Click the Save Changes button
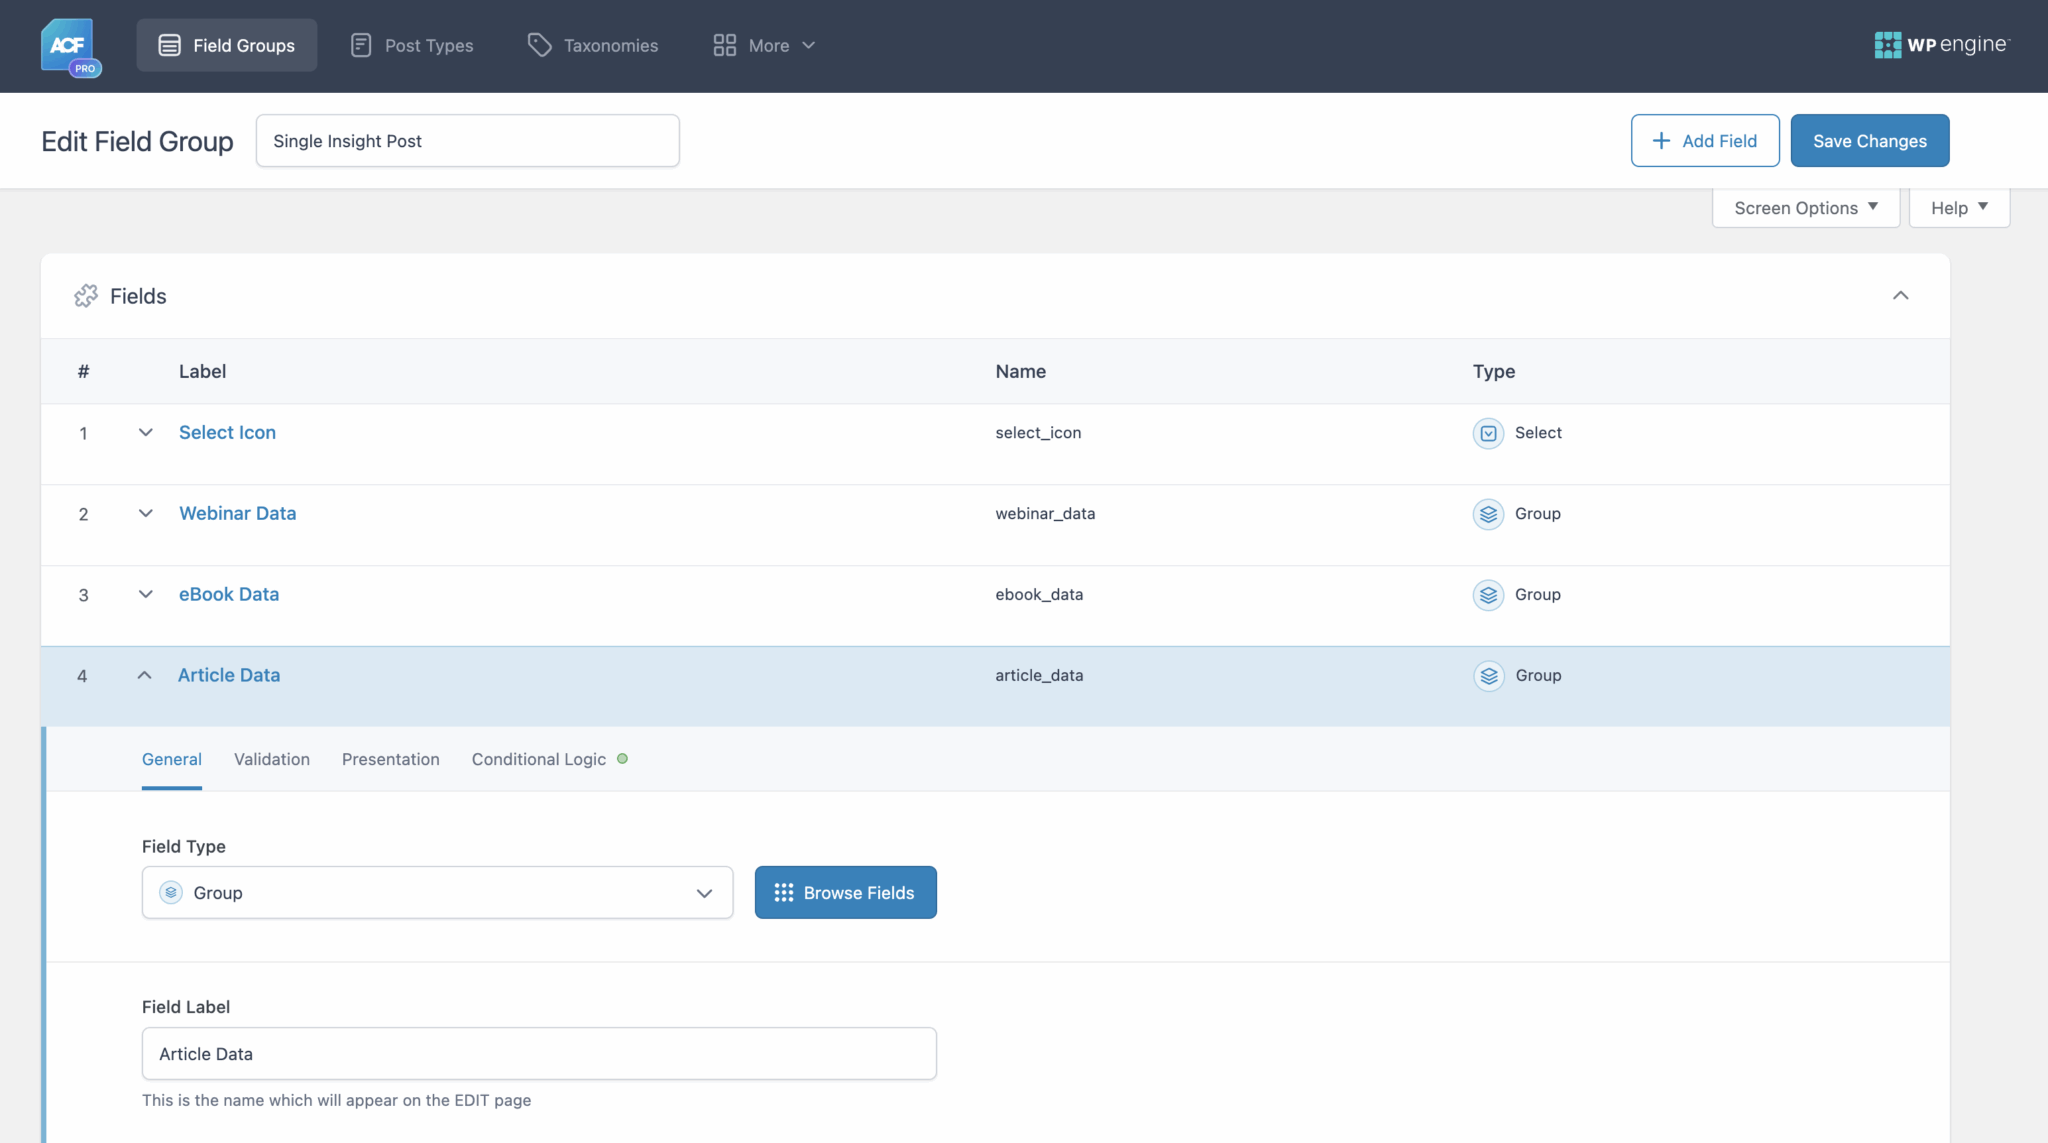2048x1143 pixels. click(x=1868, y=140)
